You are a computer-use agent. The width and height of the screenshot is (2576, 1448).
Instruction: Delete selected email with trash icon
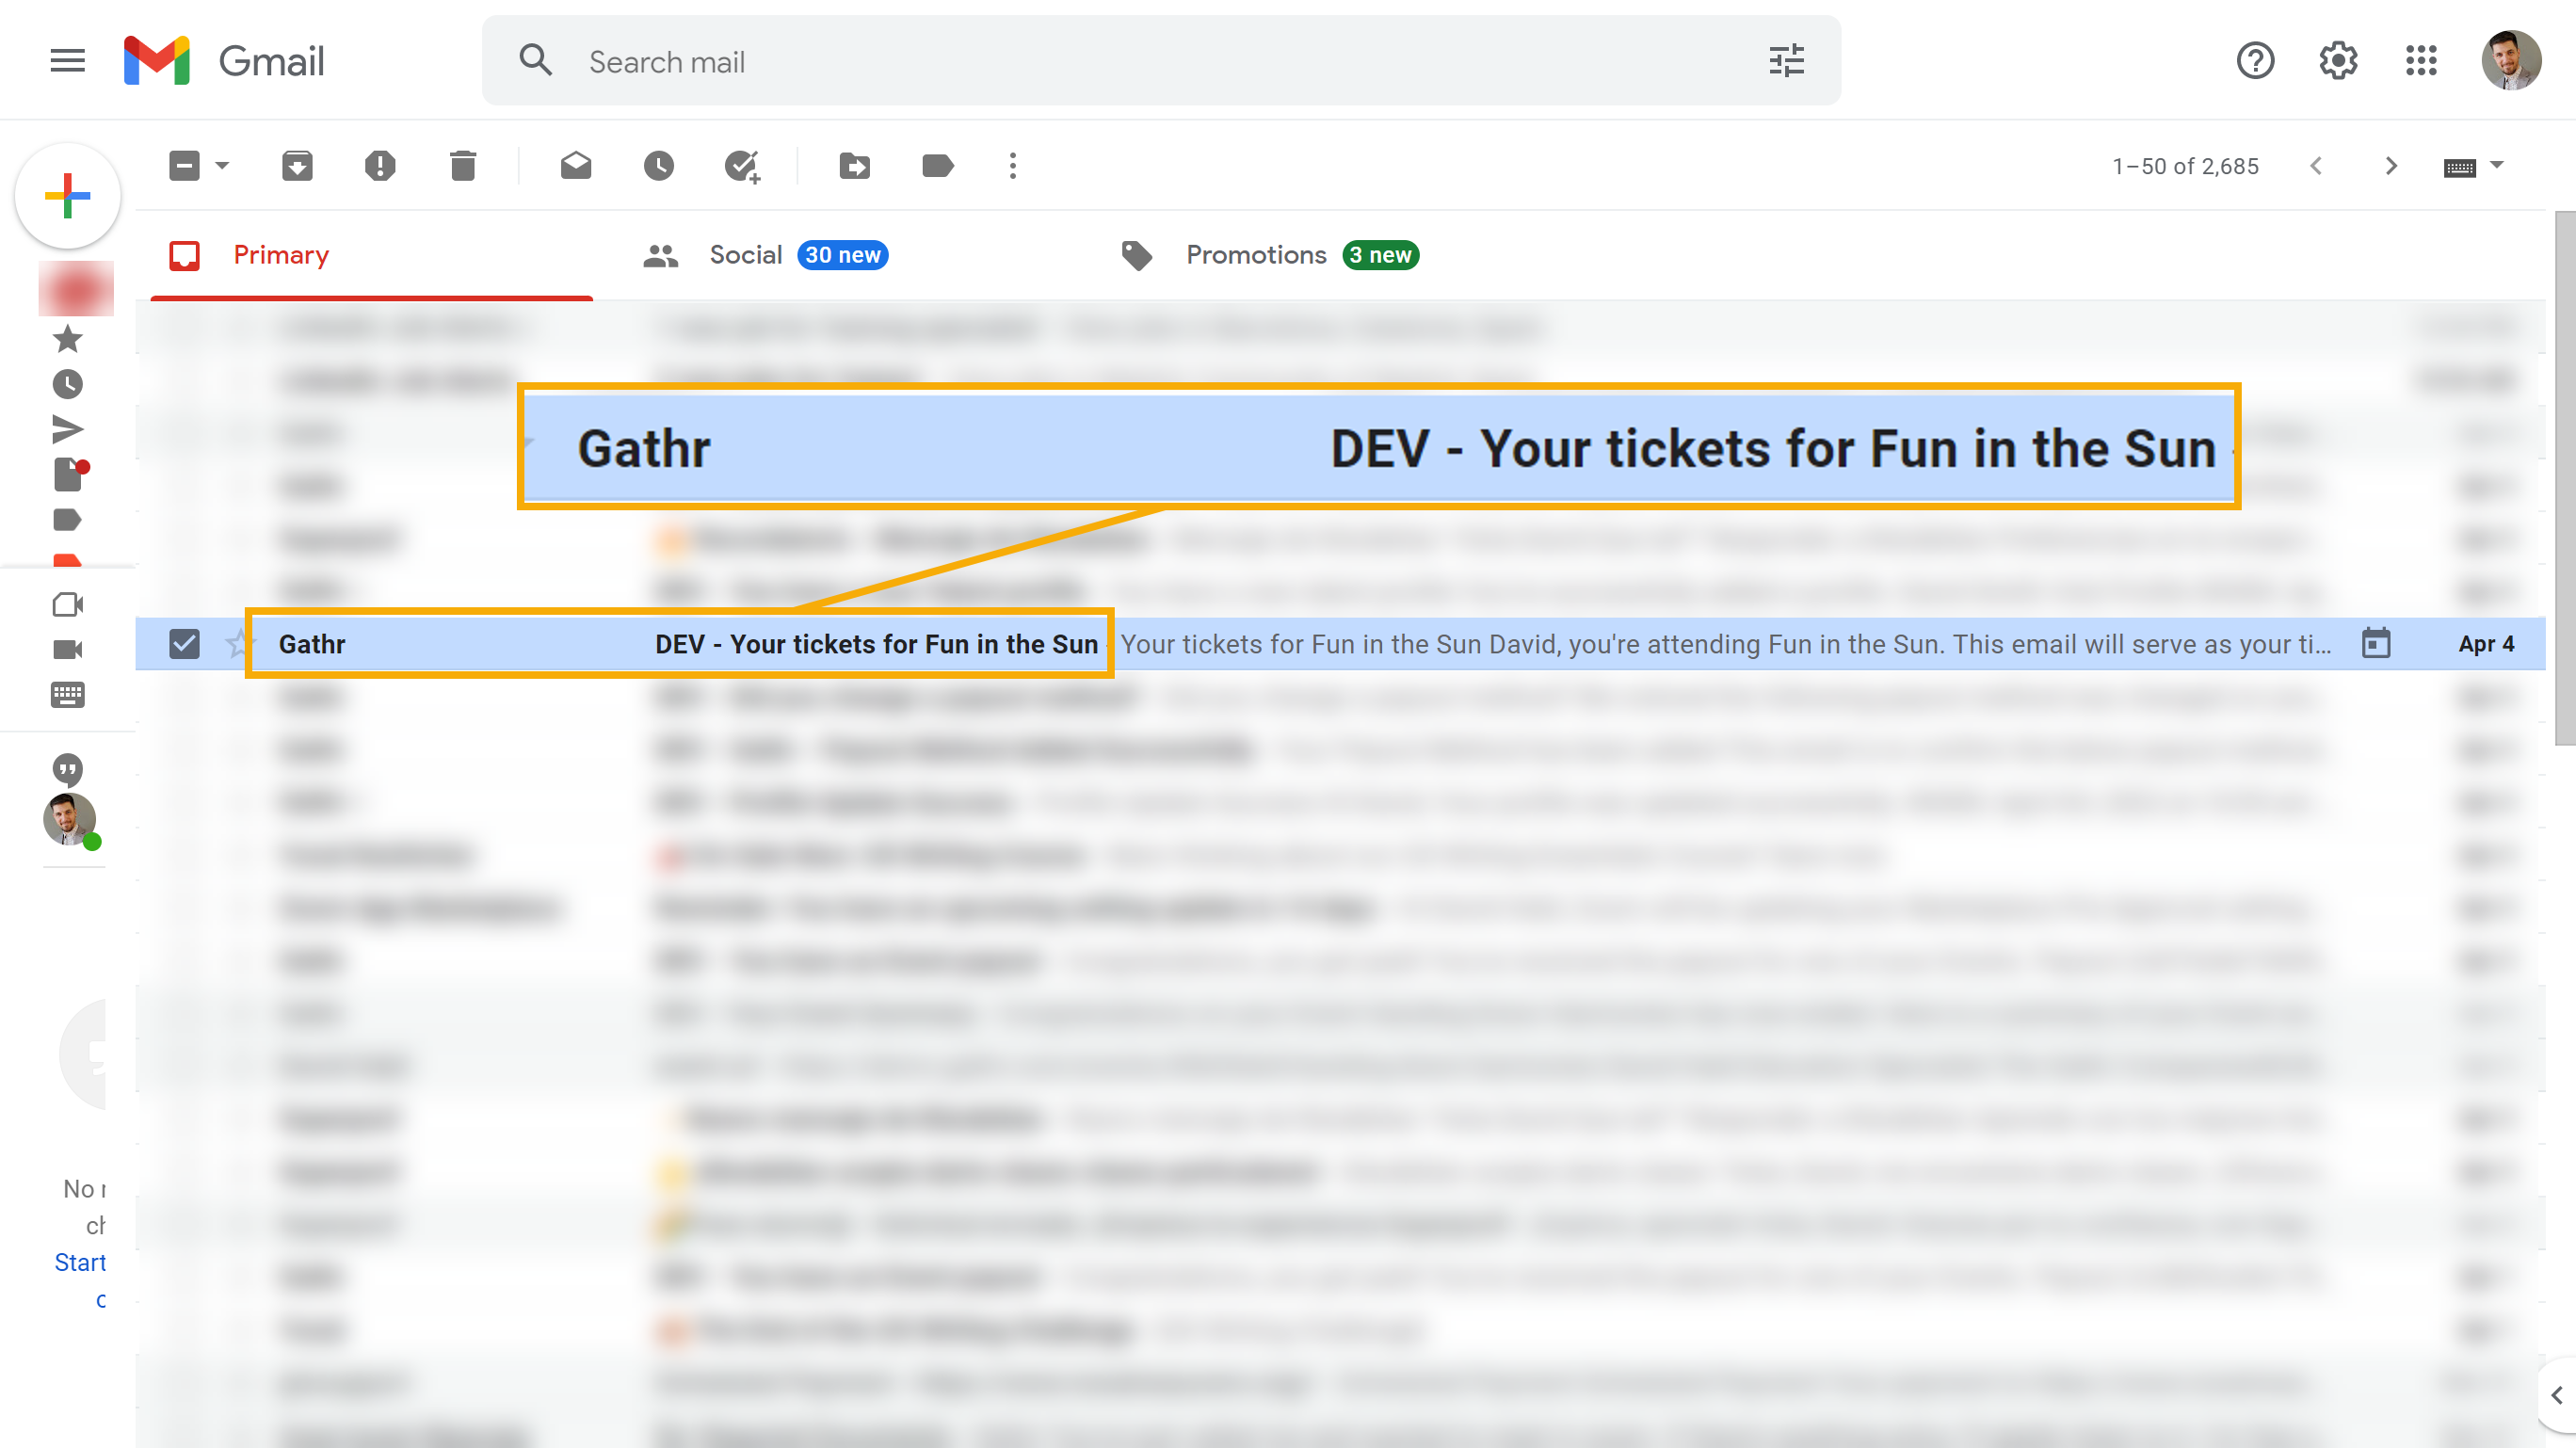point(463,166)
